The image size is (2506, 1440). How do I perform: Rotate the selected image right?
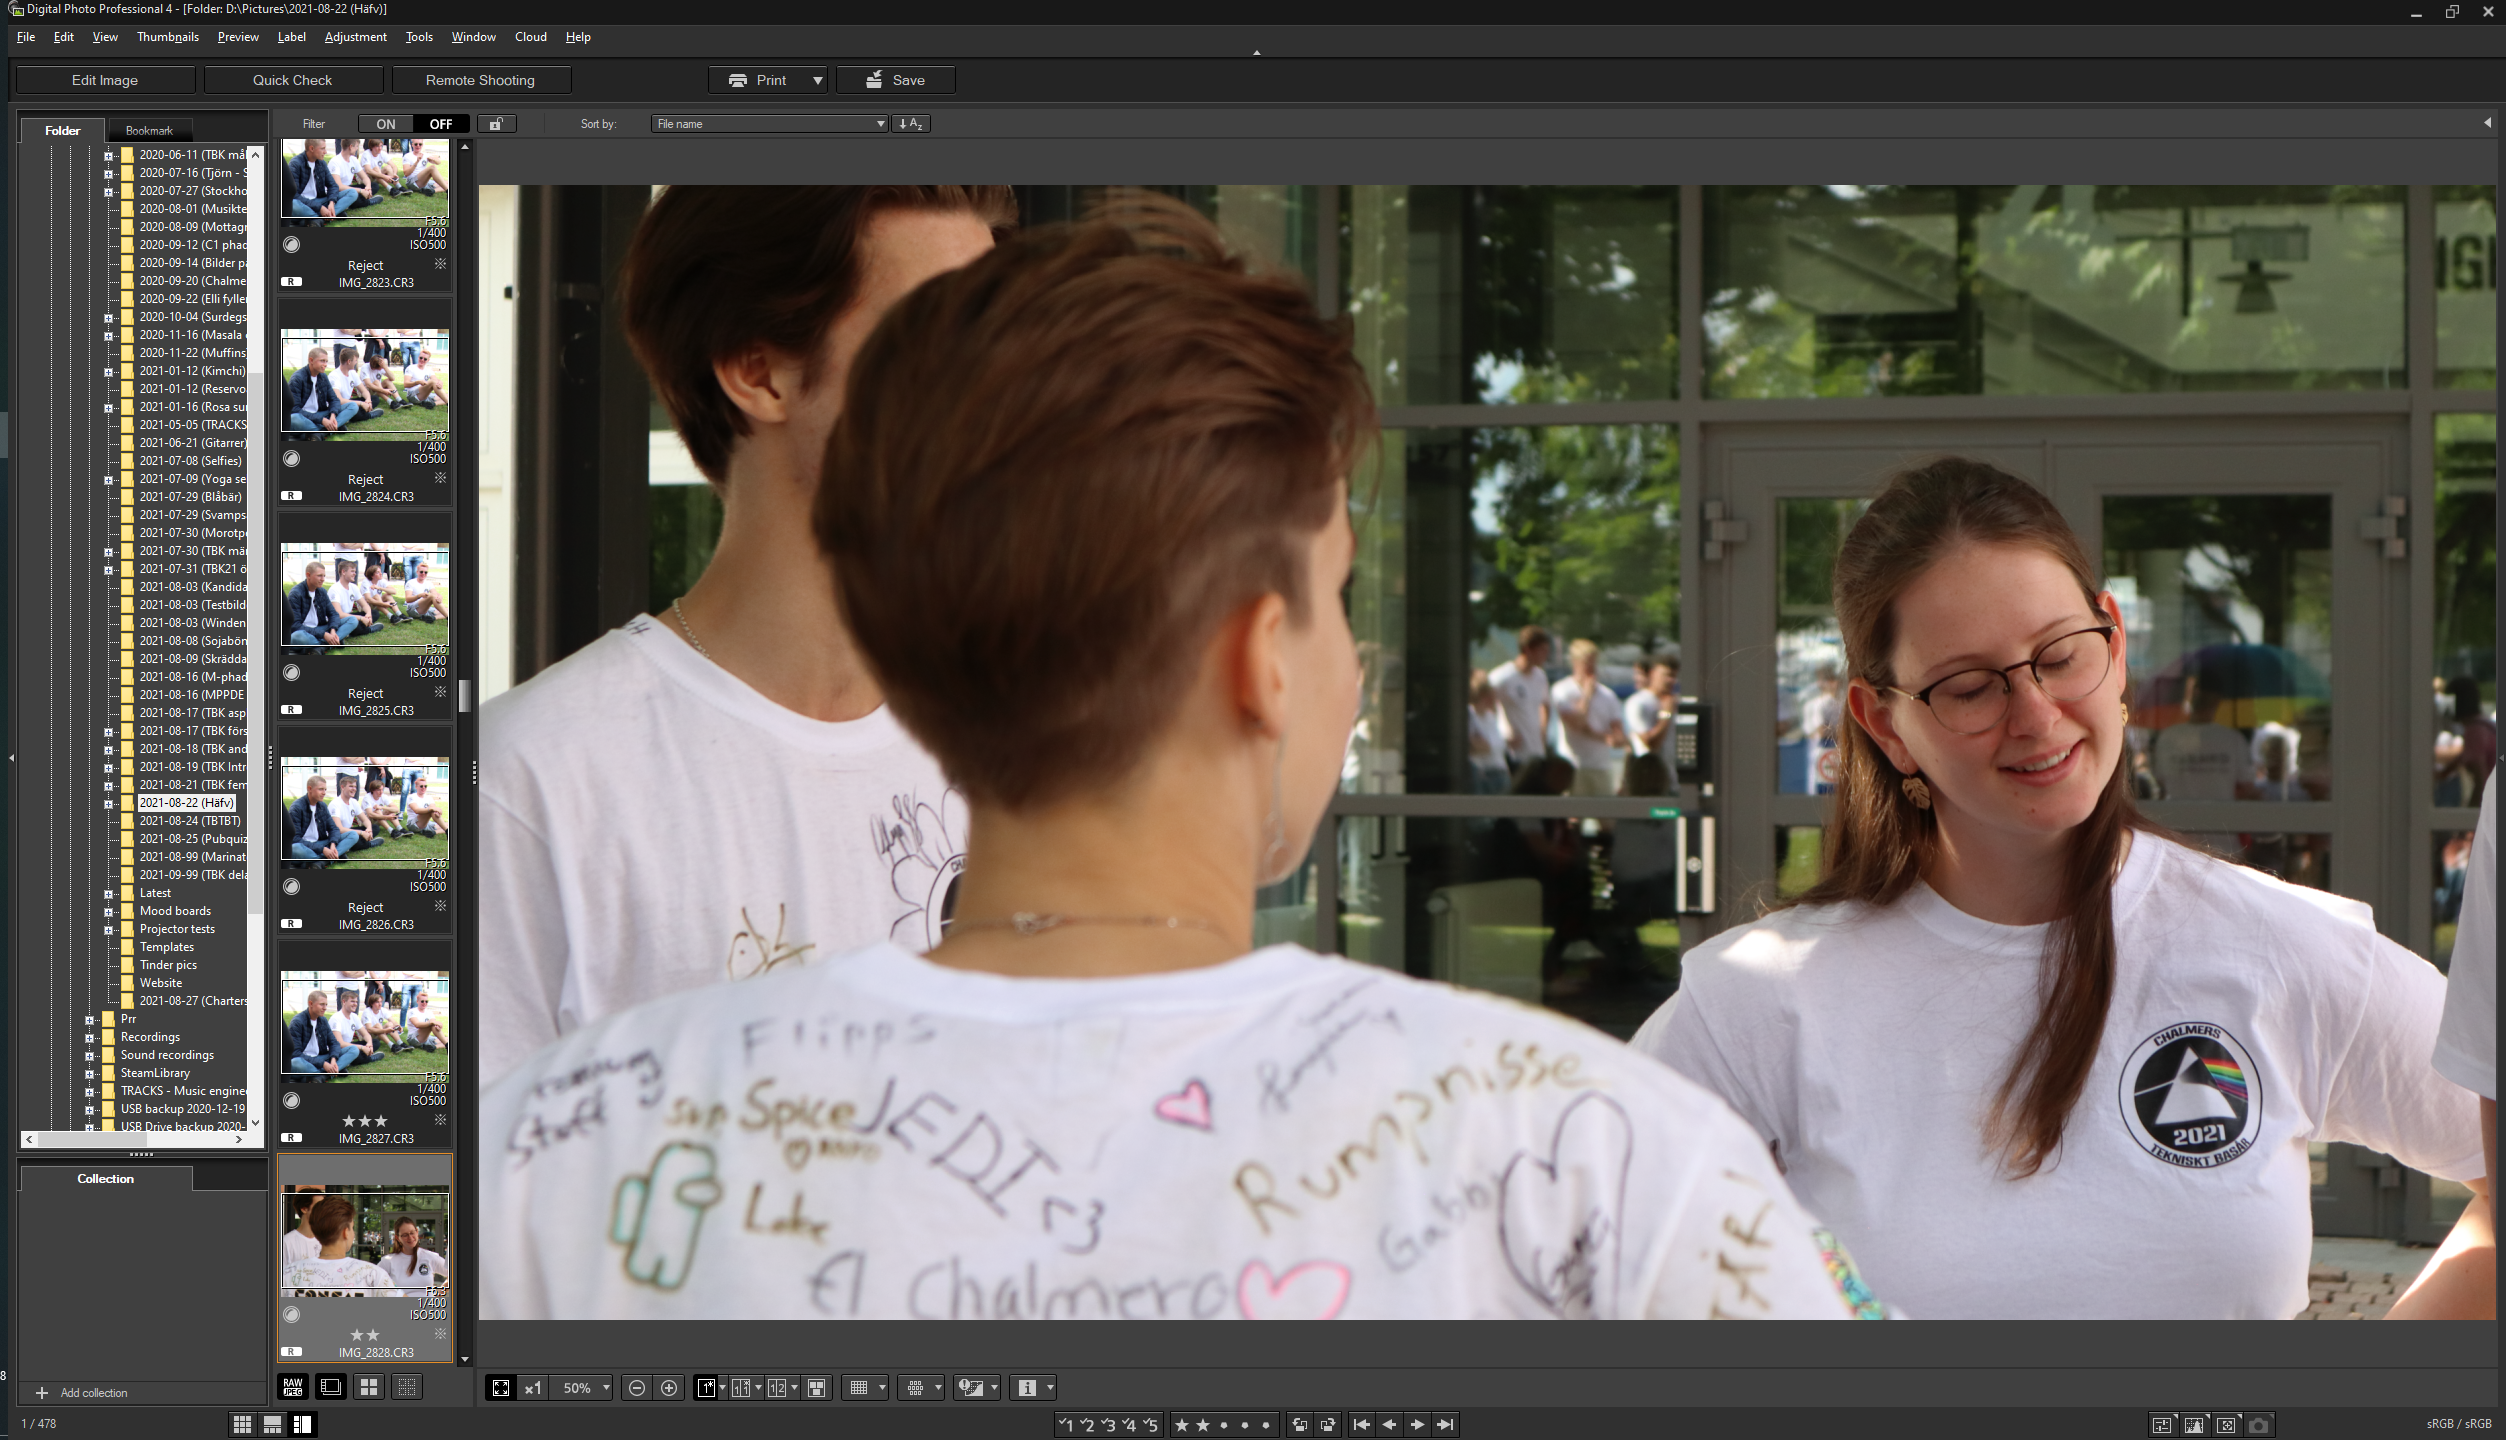1330,1424
